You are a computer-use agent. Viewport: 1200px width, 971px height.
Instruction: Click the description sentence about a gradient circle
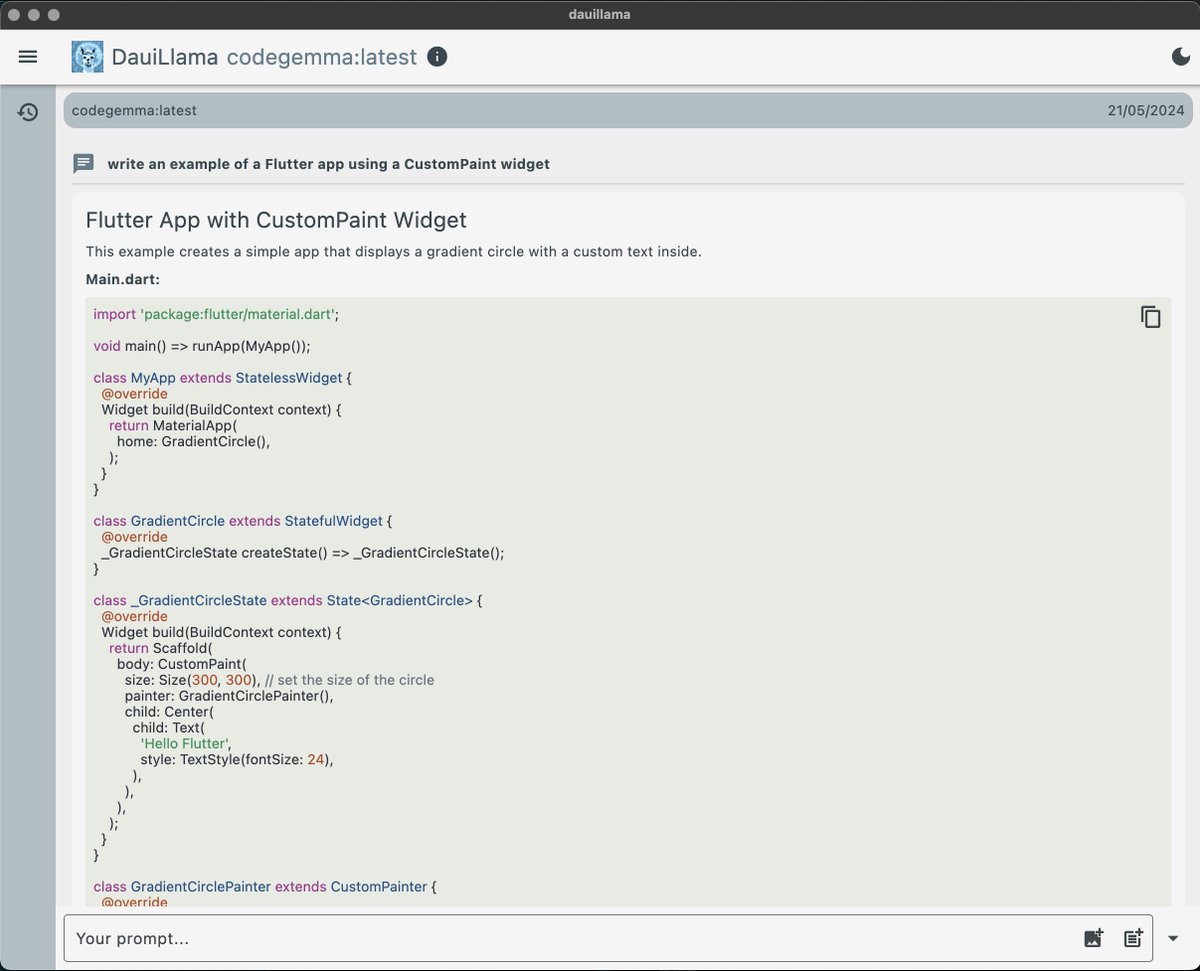pos(394,251)
